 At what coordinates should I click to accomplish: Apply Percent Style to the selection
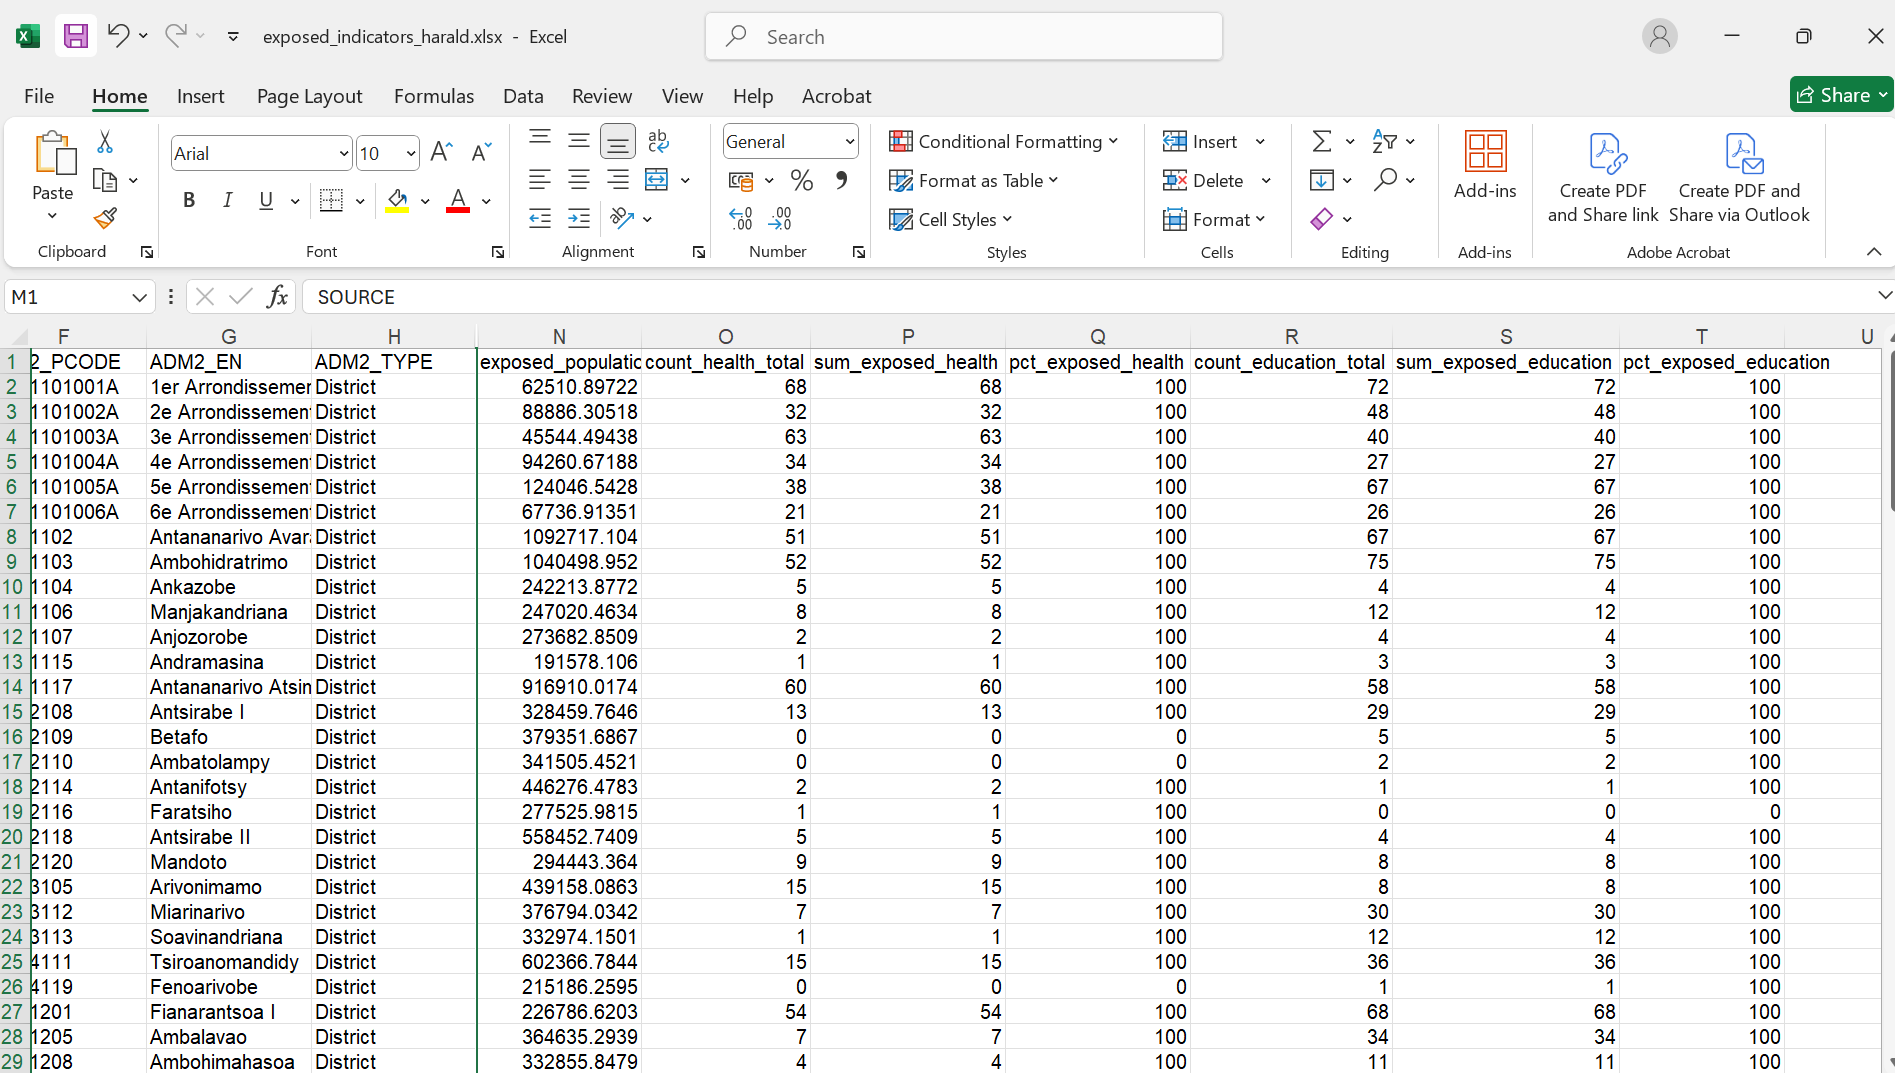click(800, 180)
